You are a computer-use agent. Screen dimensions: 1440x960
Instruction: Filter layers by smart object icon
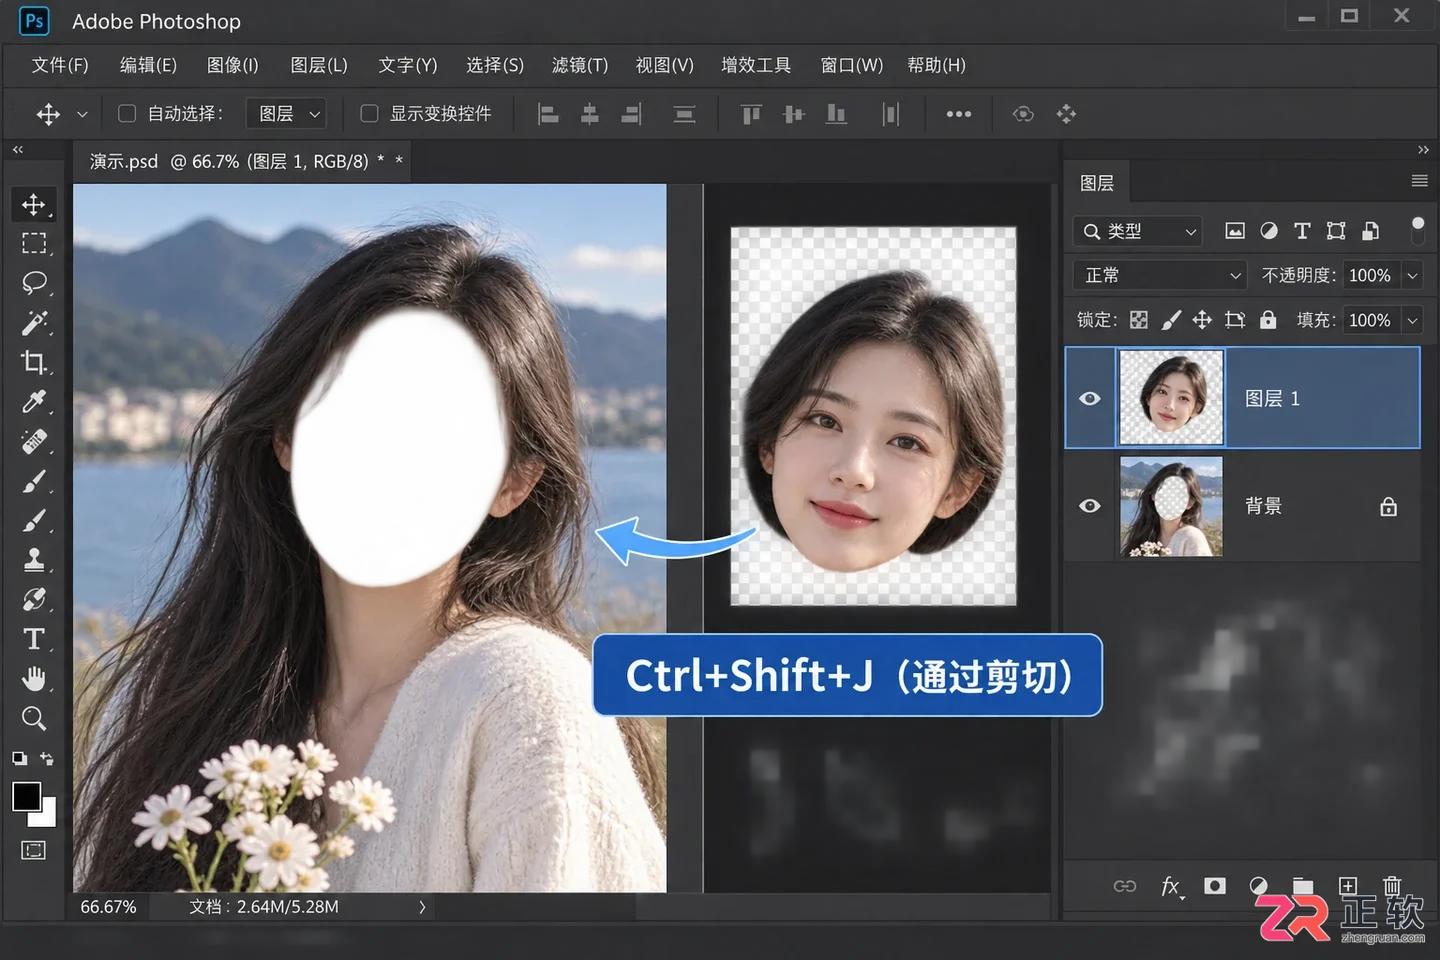[x=1370, y=231]
